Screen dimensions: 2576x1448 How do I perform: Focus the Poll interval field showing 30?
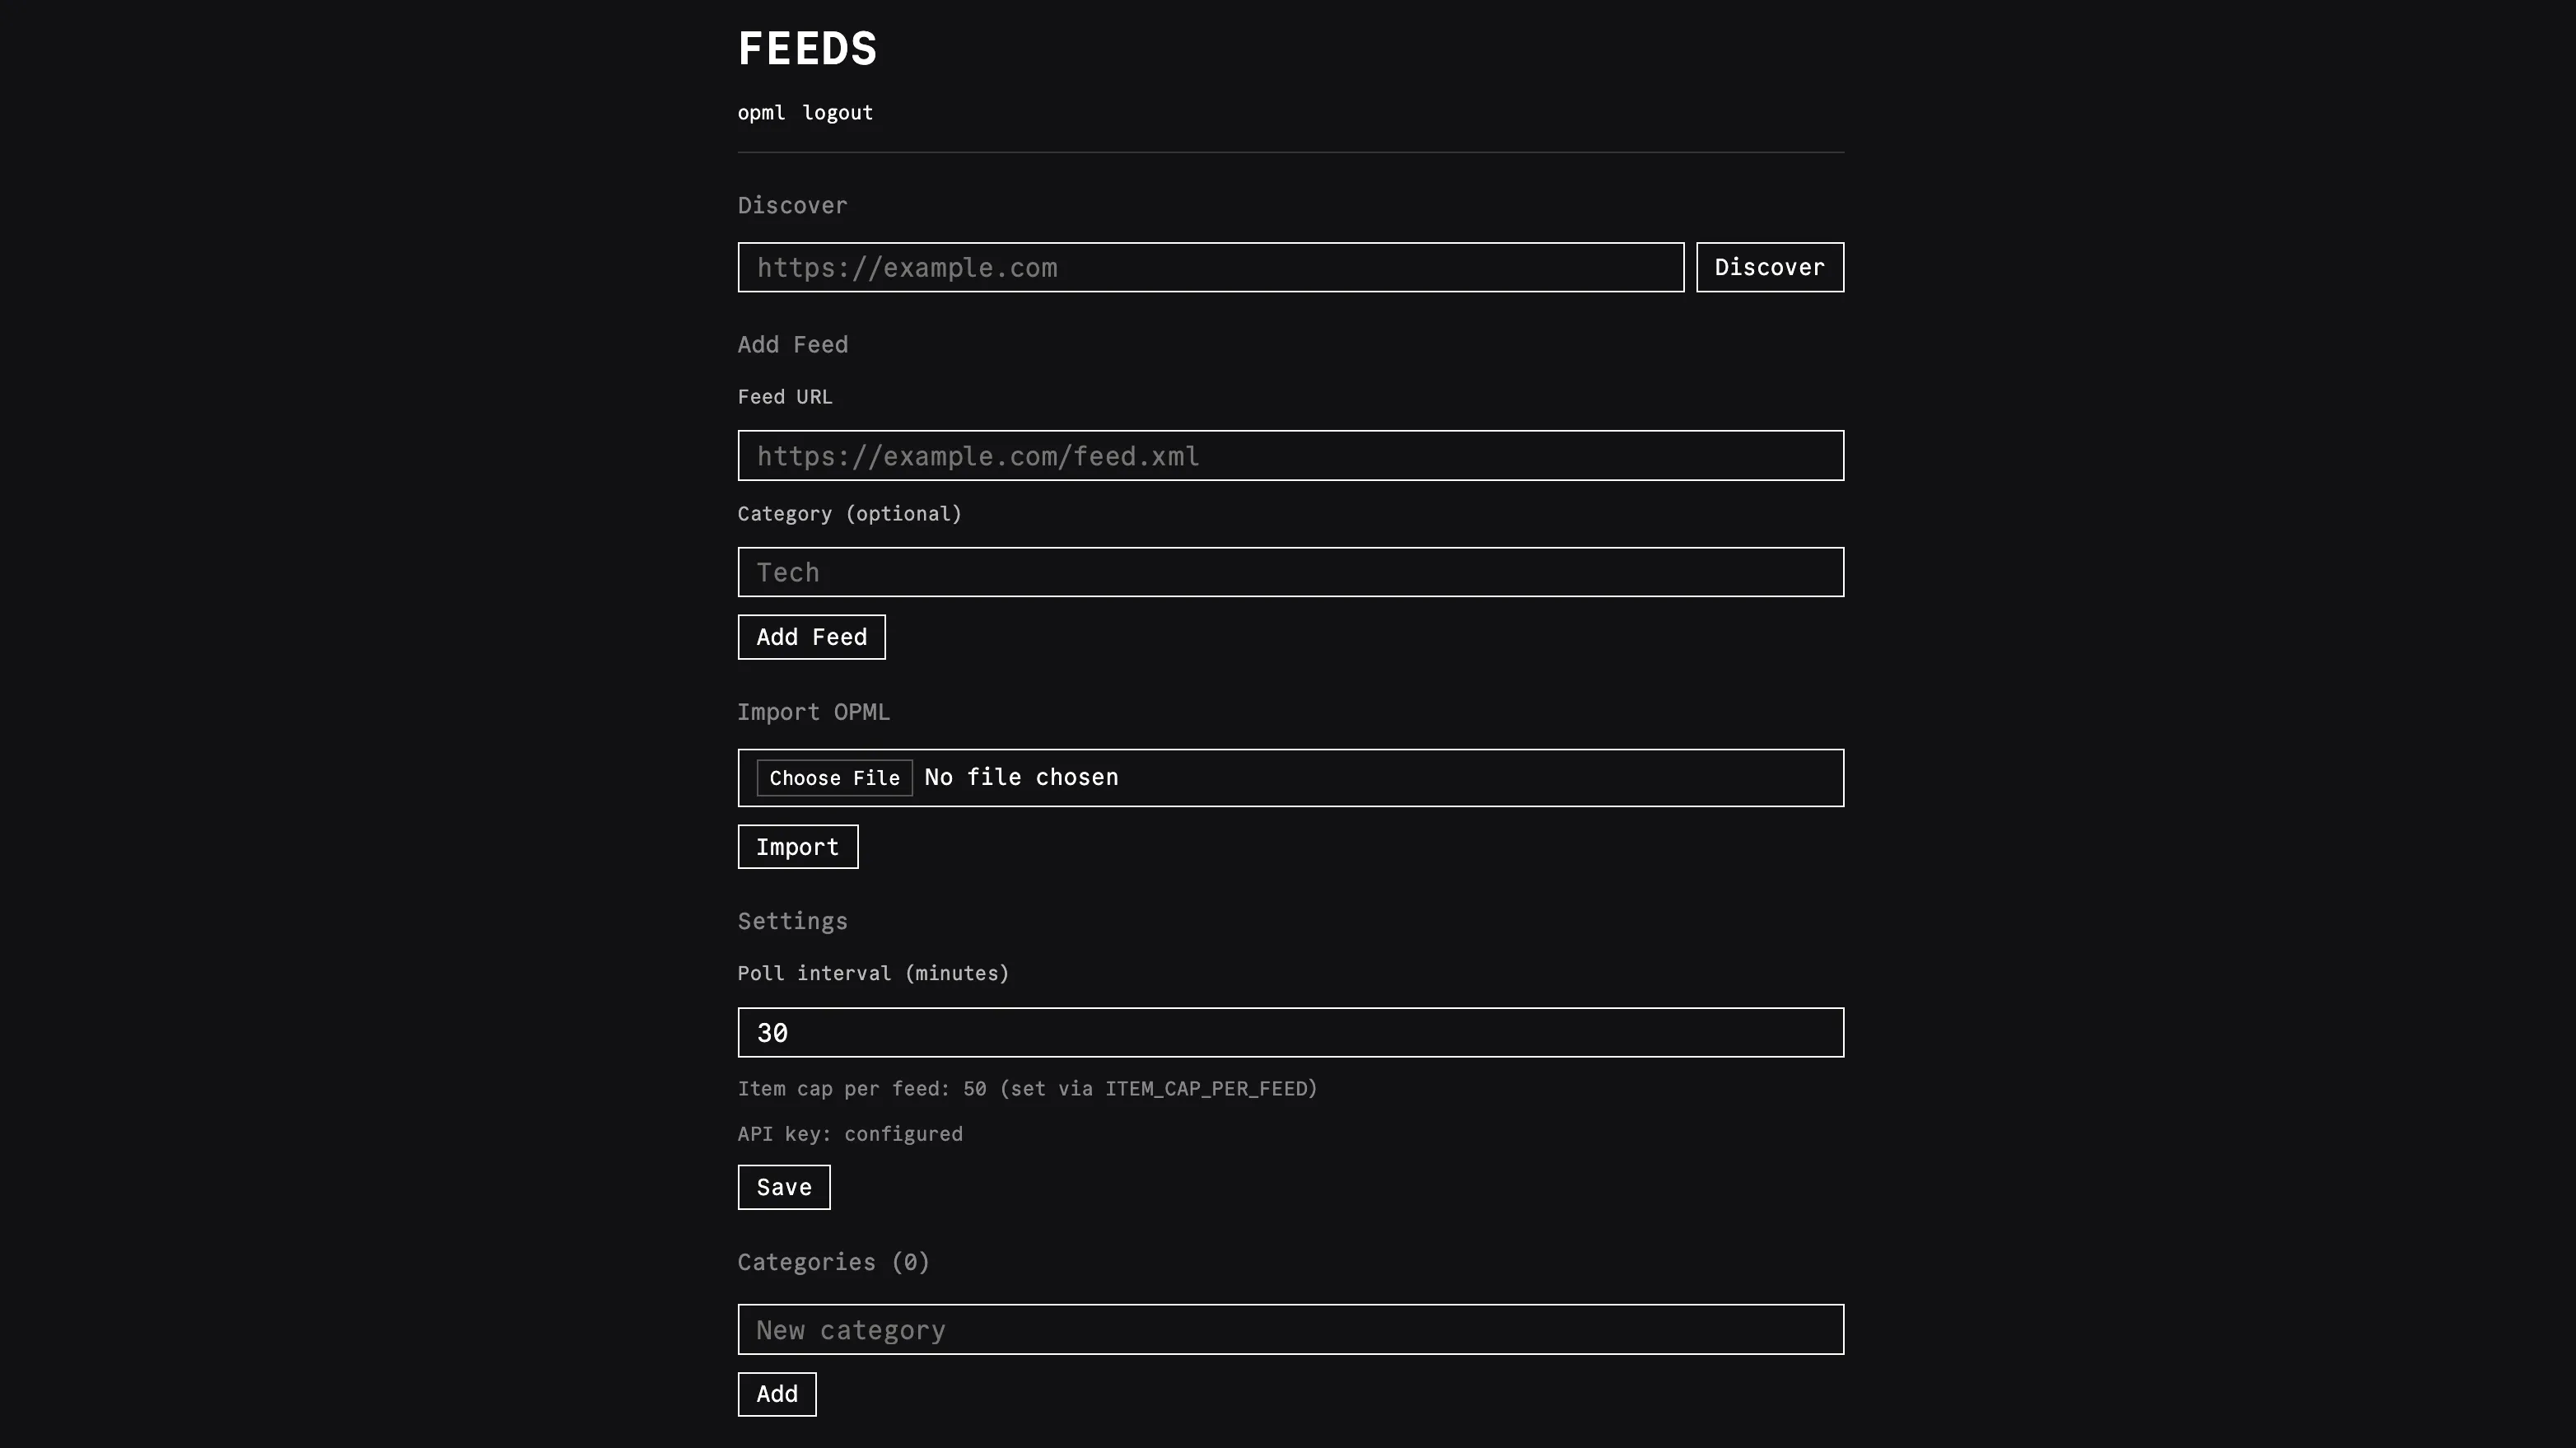point(1291,1032)
